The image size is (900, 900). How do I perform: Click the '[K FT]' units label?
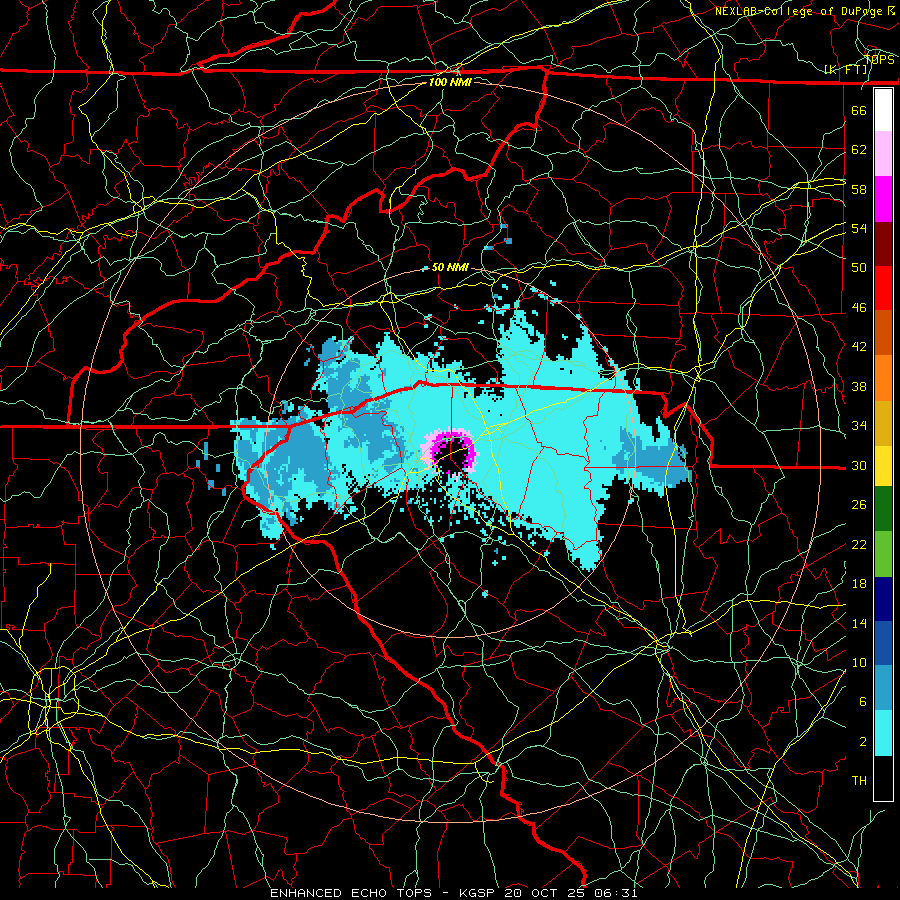click(845, 70)
